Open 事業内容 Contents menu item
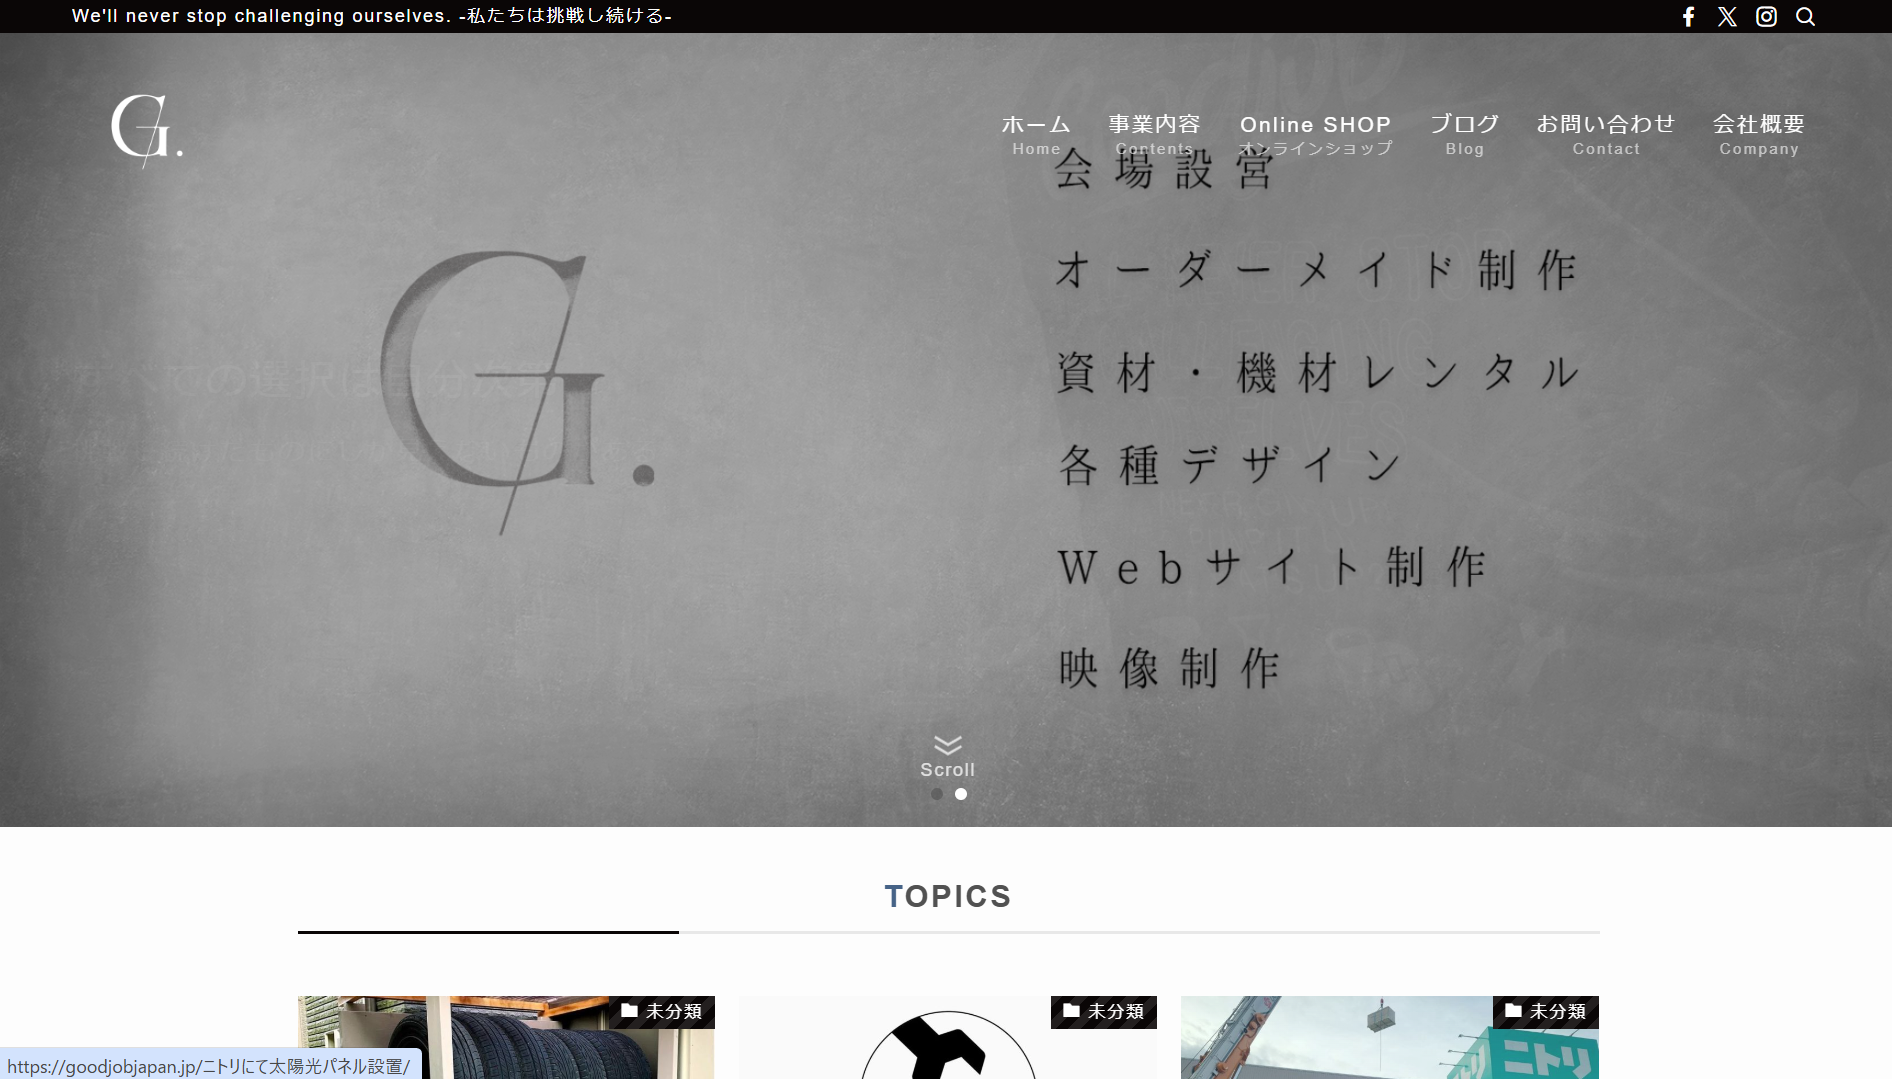The height and width of the screenshot is (1079, 1892). 1154,134
